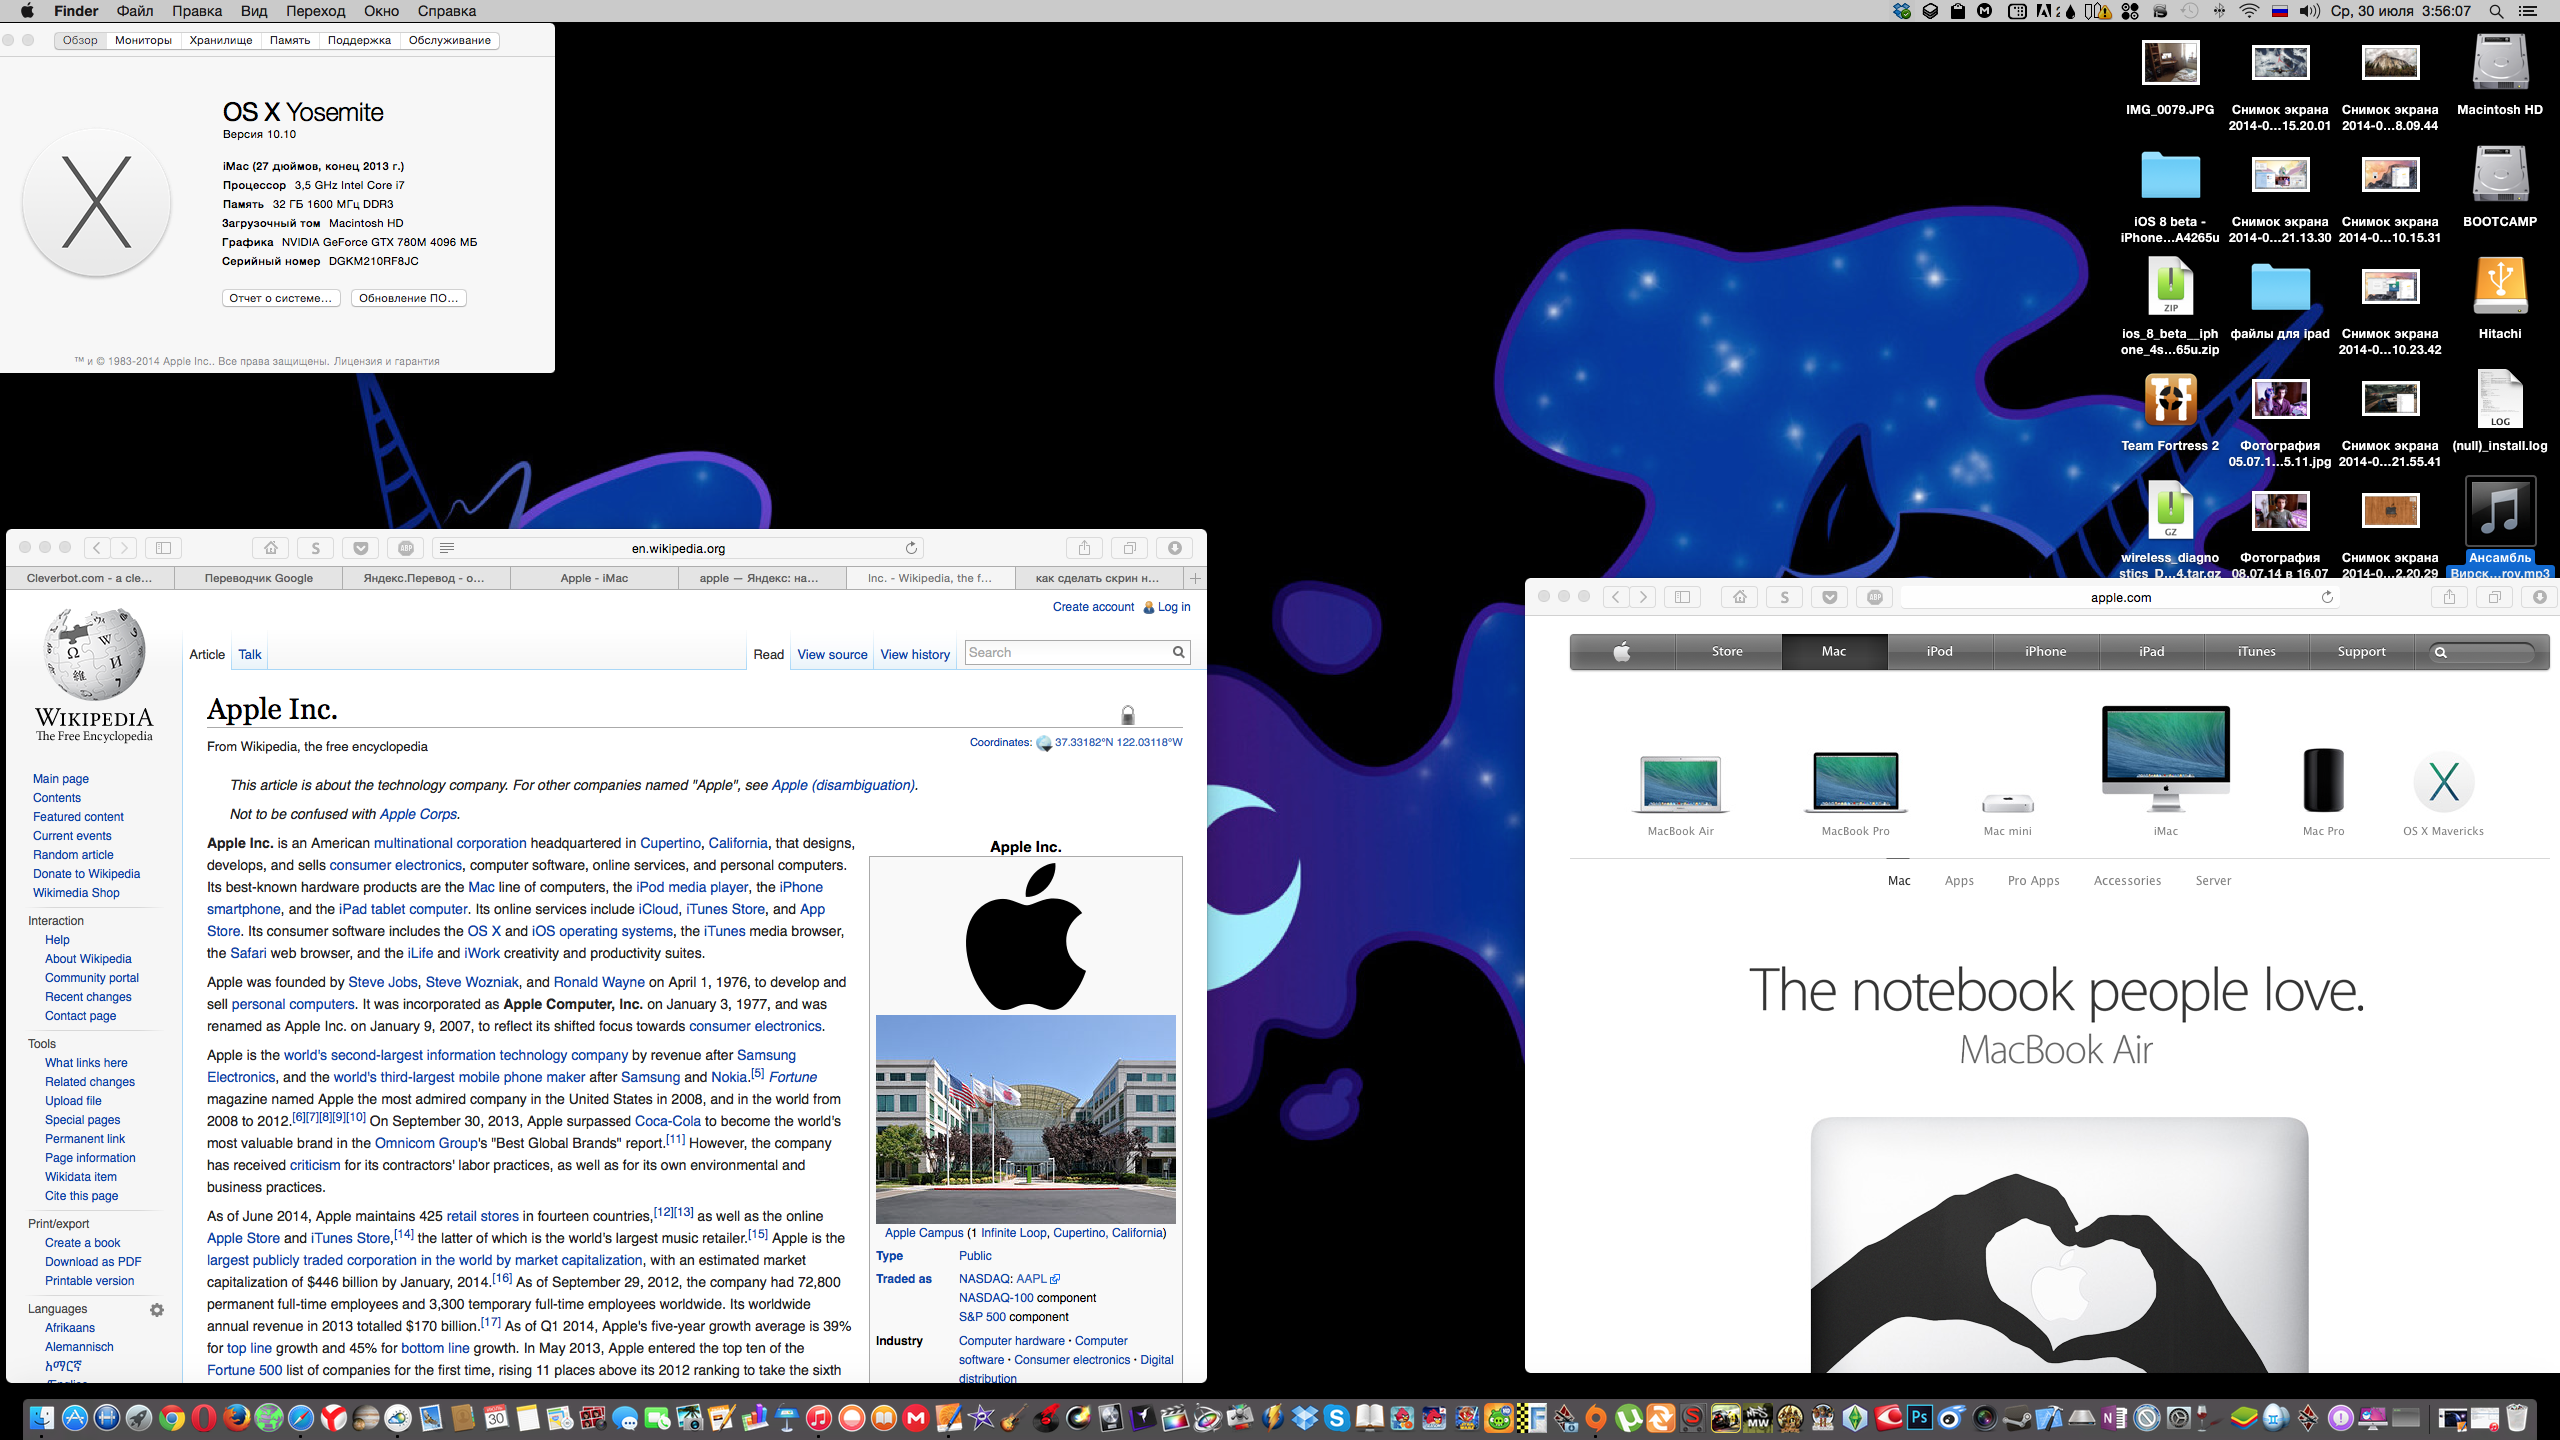Click Store in apple.com navigation
Image resolution: width=2560 pixels, height=1440 pixels.
(1727, 651)
